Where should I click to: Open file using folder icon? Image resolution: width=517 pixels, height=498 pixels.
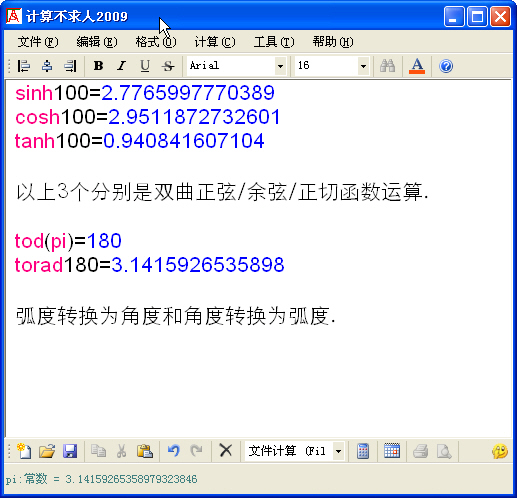(47, 451)
